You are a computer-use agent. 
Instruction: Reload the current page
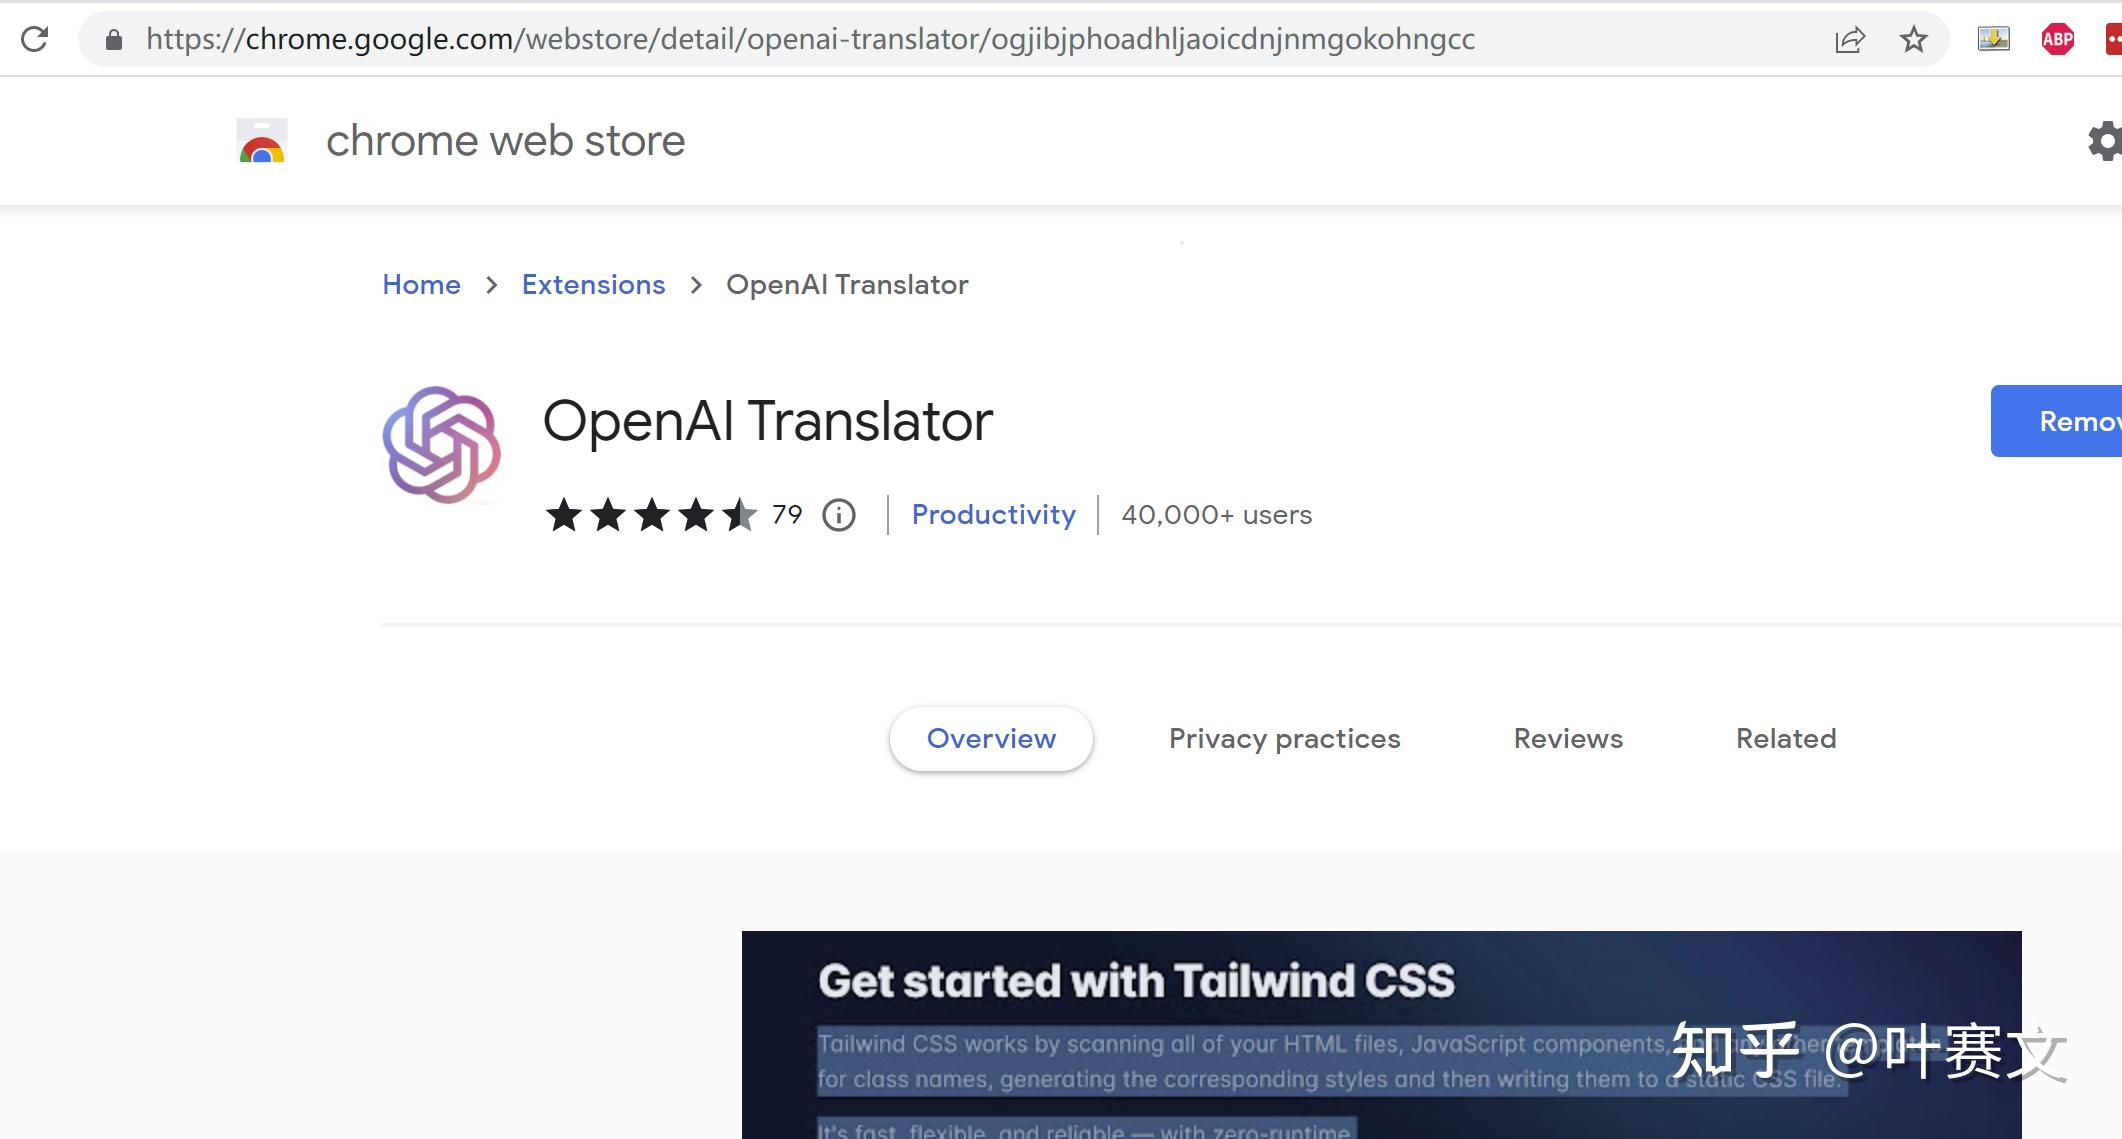[33, 39]
